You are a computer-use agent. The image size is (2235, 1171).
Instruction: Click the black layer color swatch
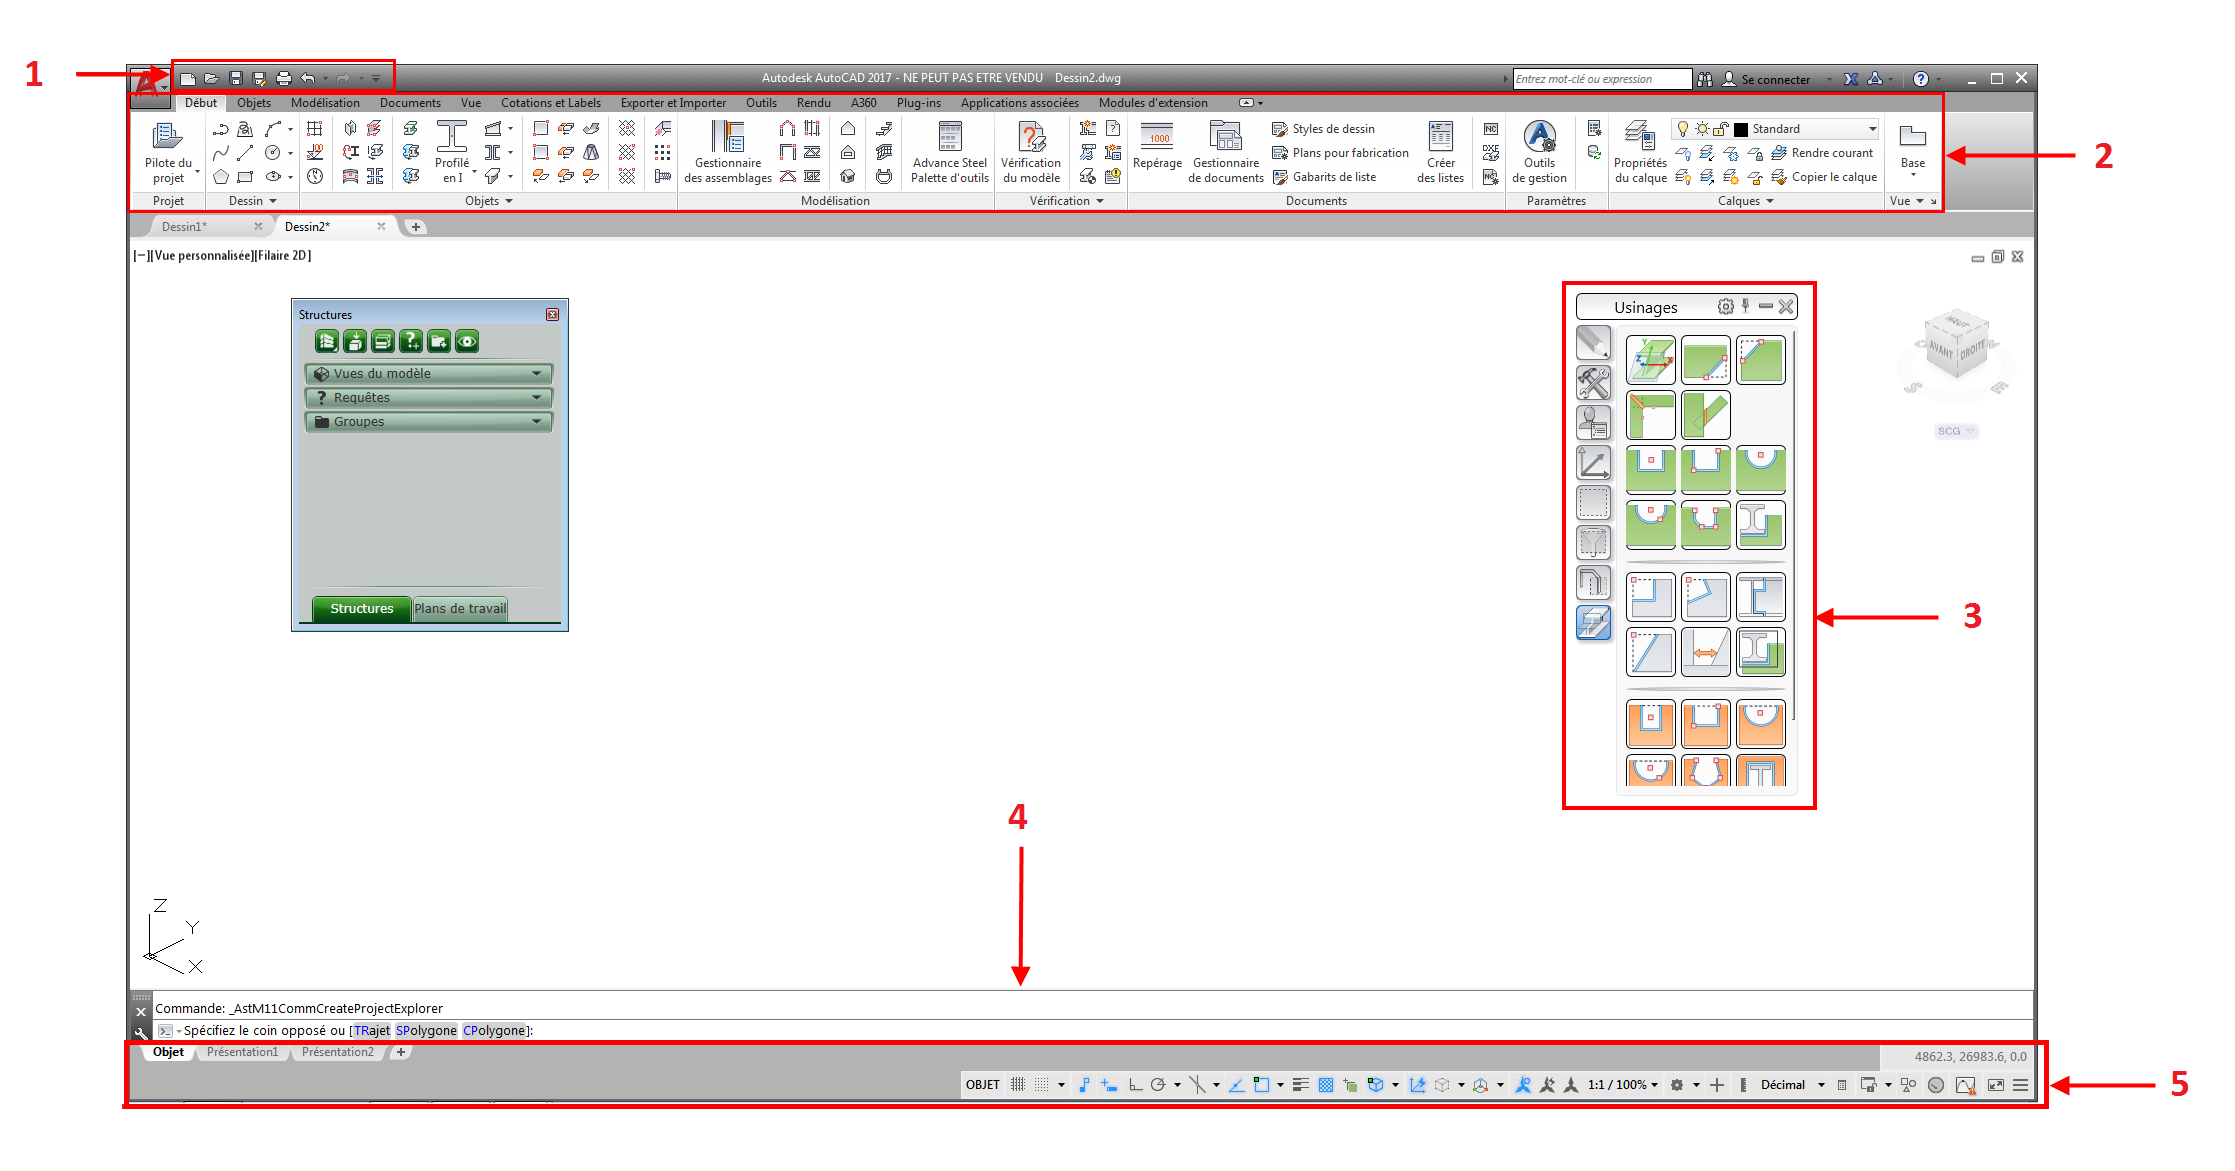point(1741,129)
